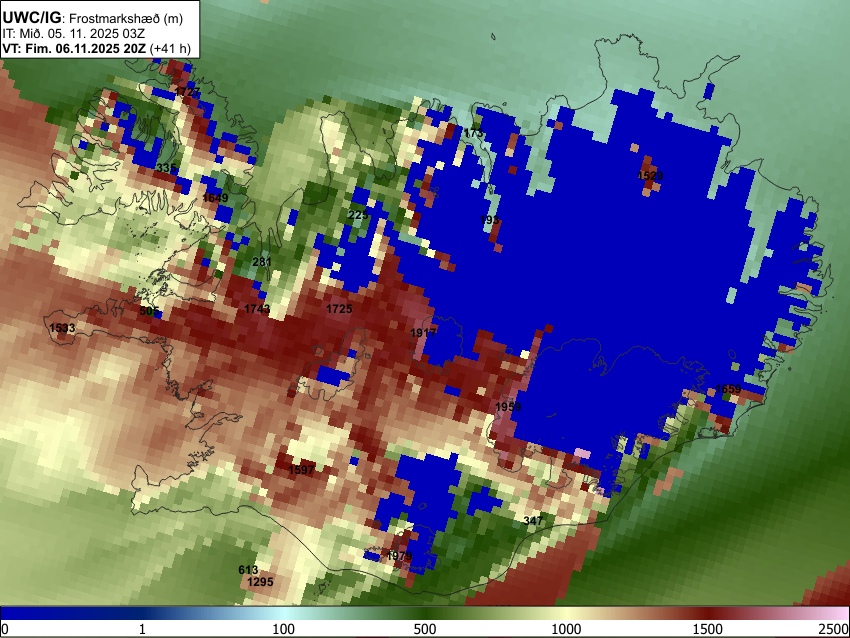Click the map value 281
Viewport: 850px width, 638px height.
point(262,262)
